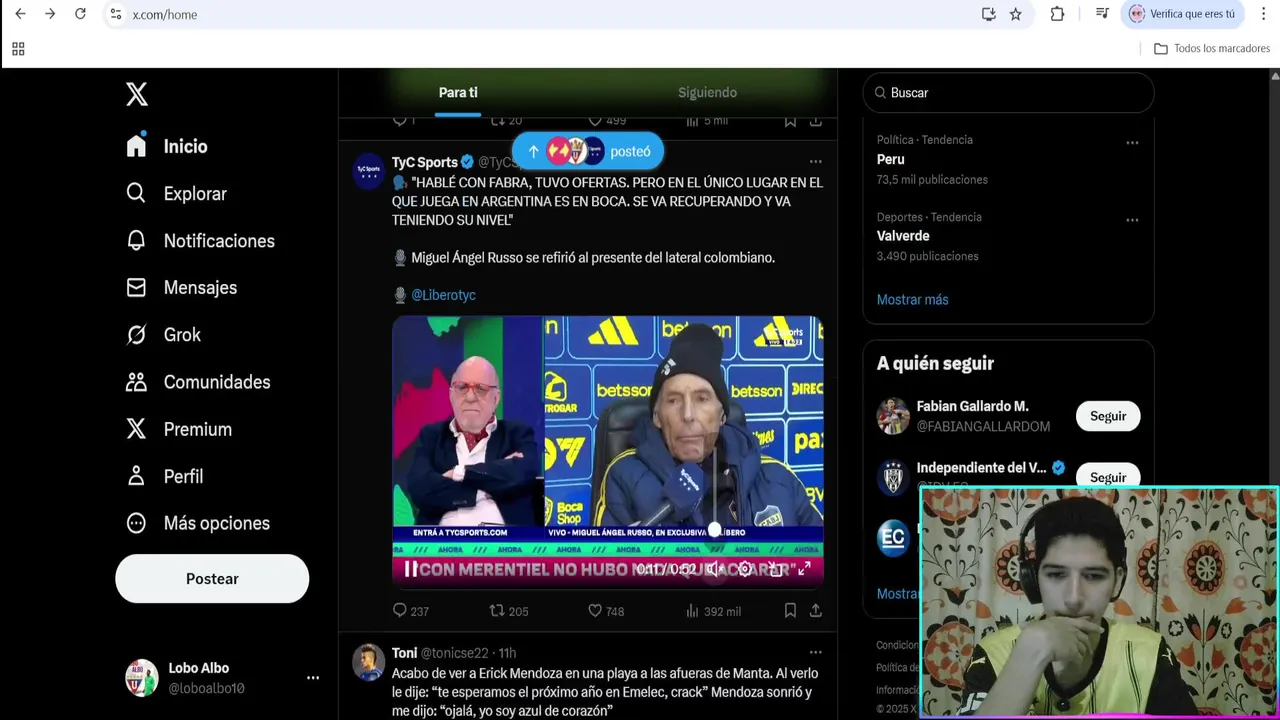Viewport: 1280px width, 720px height.
Task: Open Lobo Albo account options menu
Action: (x=313, y=678)
